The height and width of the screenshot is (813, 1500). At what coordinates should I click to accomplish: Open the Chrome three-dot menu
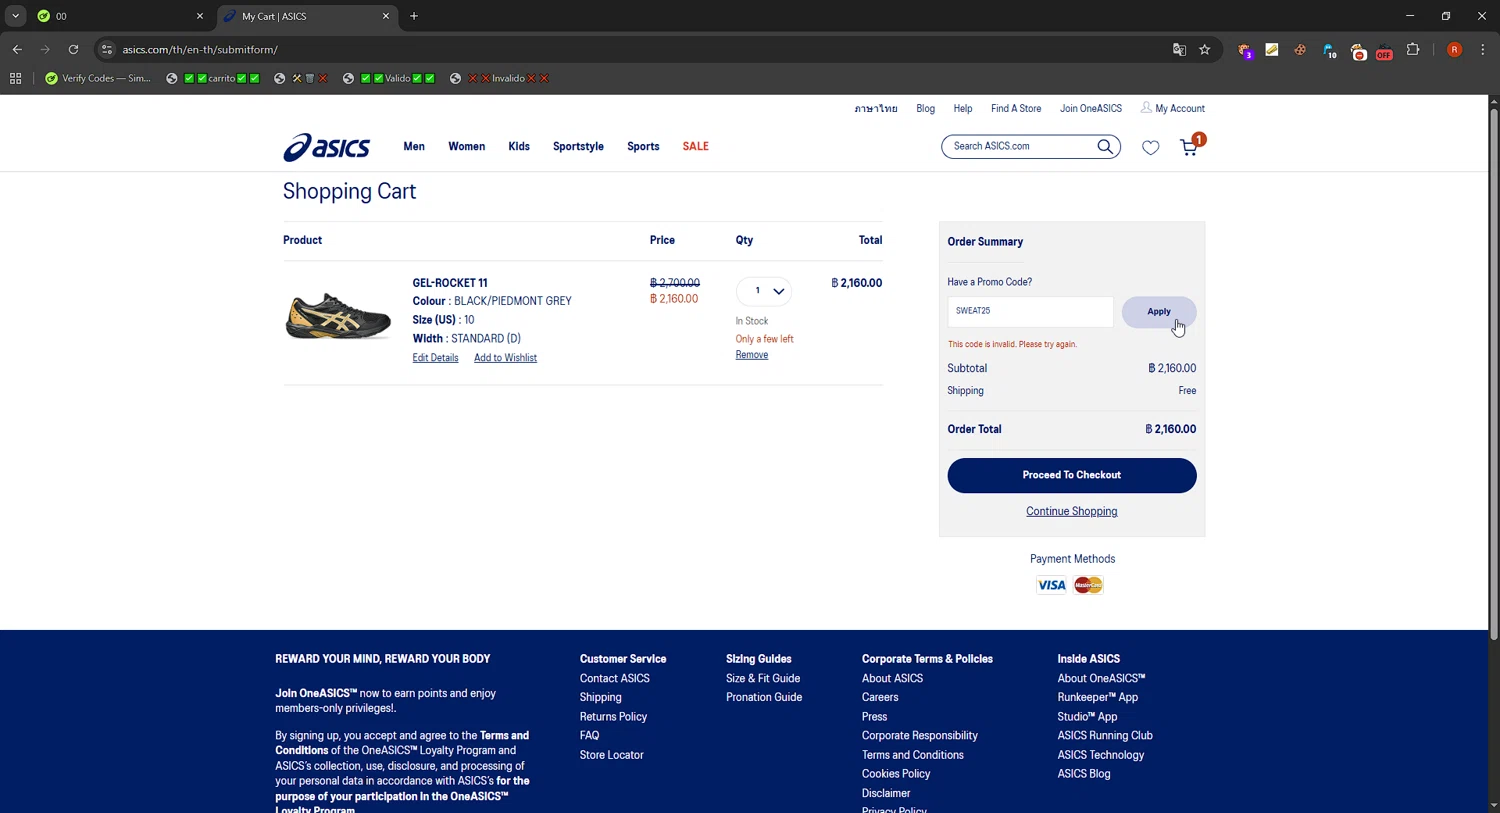click(x=1483, y=50)
